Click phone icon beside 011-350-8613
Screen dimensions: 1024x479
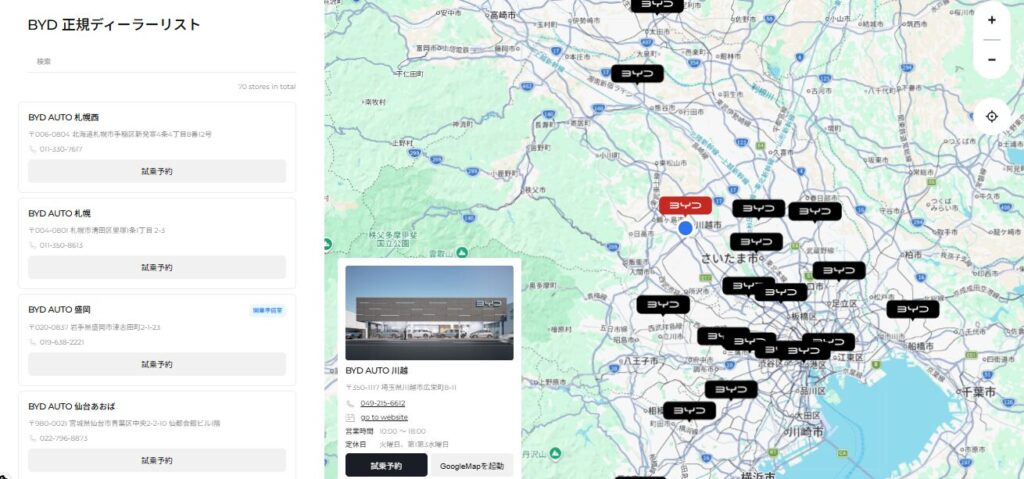coord(33,246)
